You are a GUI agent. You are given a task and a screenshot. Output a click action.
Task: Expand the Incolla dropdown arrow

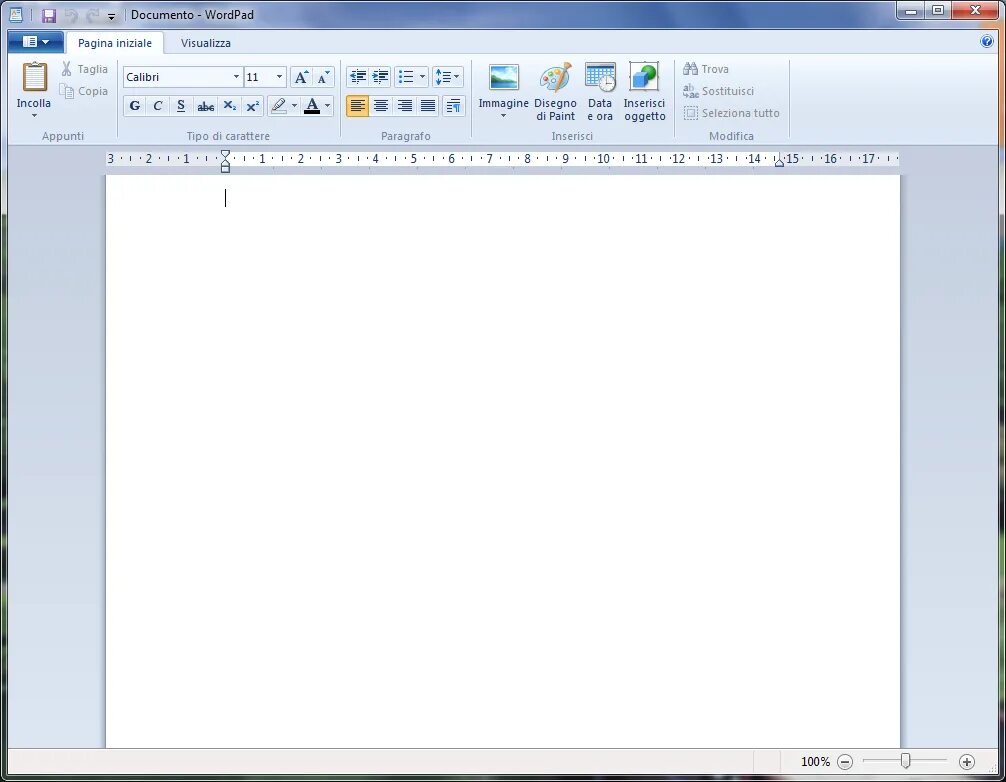coord(34,116)
